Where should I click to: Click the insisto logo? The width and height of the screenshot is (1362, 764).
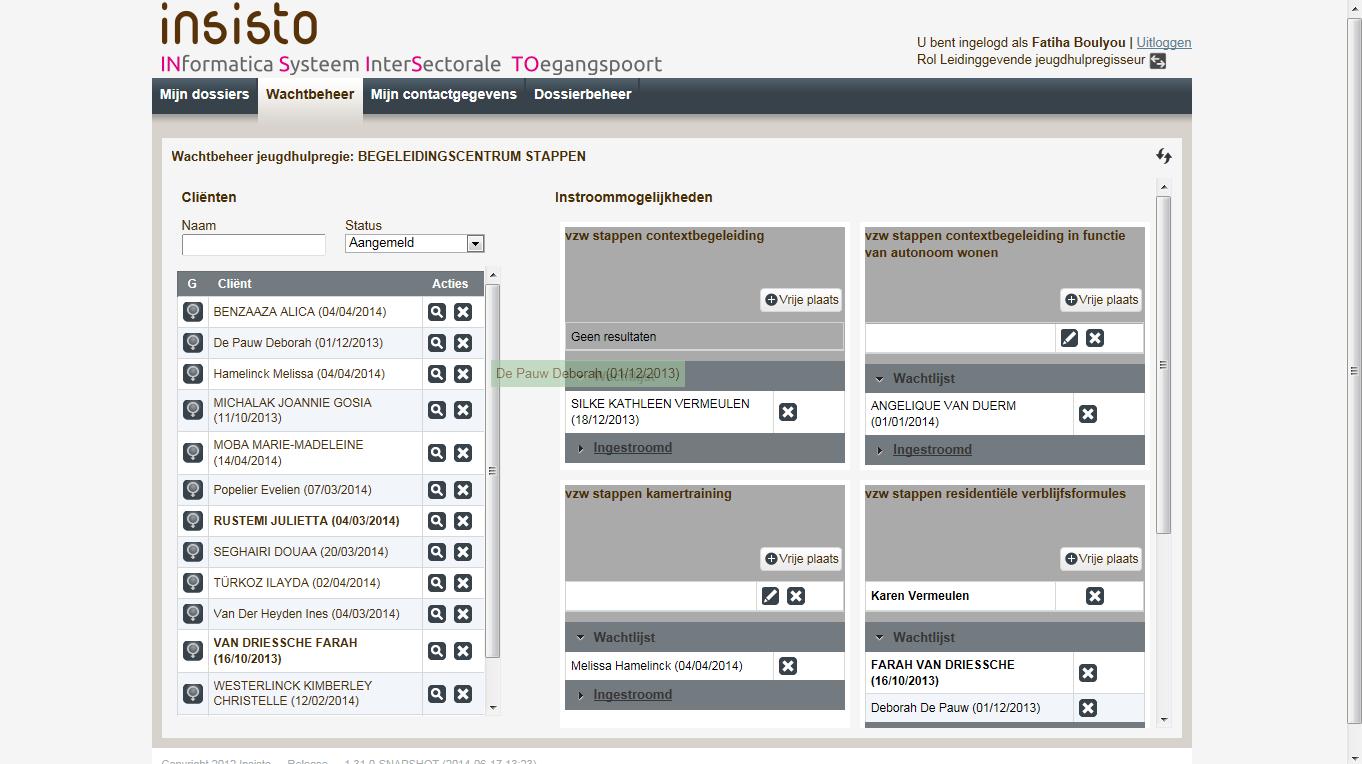[x=239, y=24]
